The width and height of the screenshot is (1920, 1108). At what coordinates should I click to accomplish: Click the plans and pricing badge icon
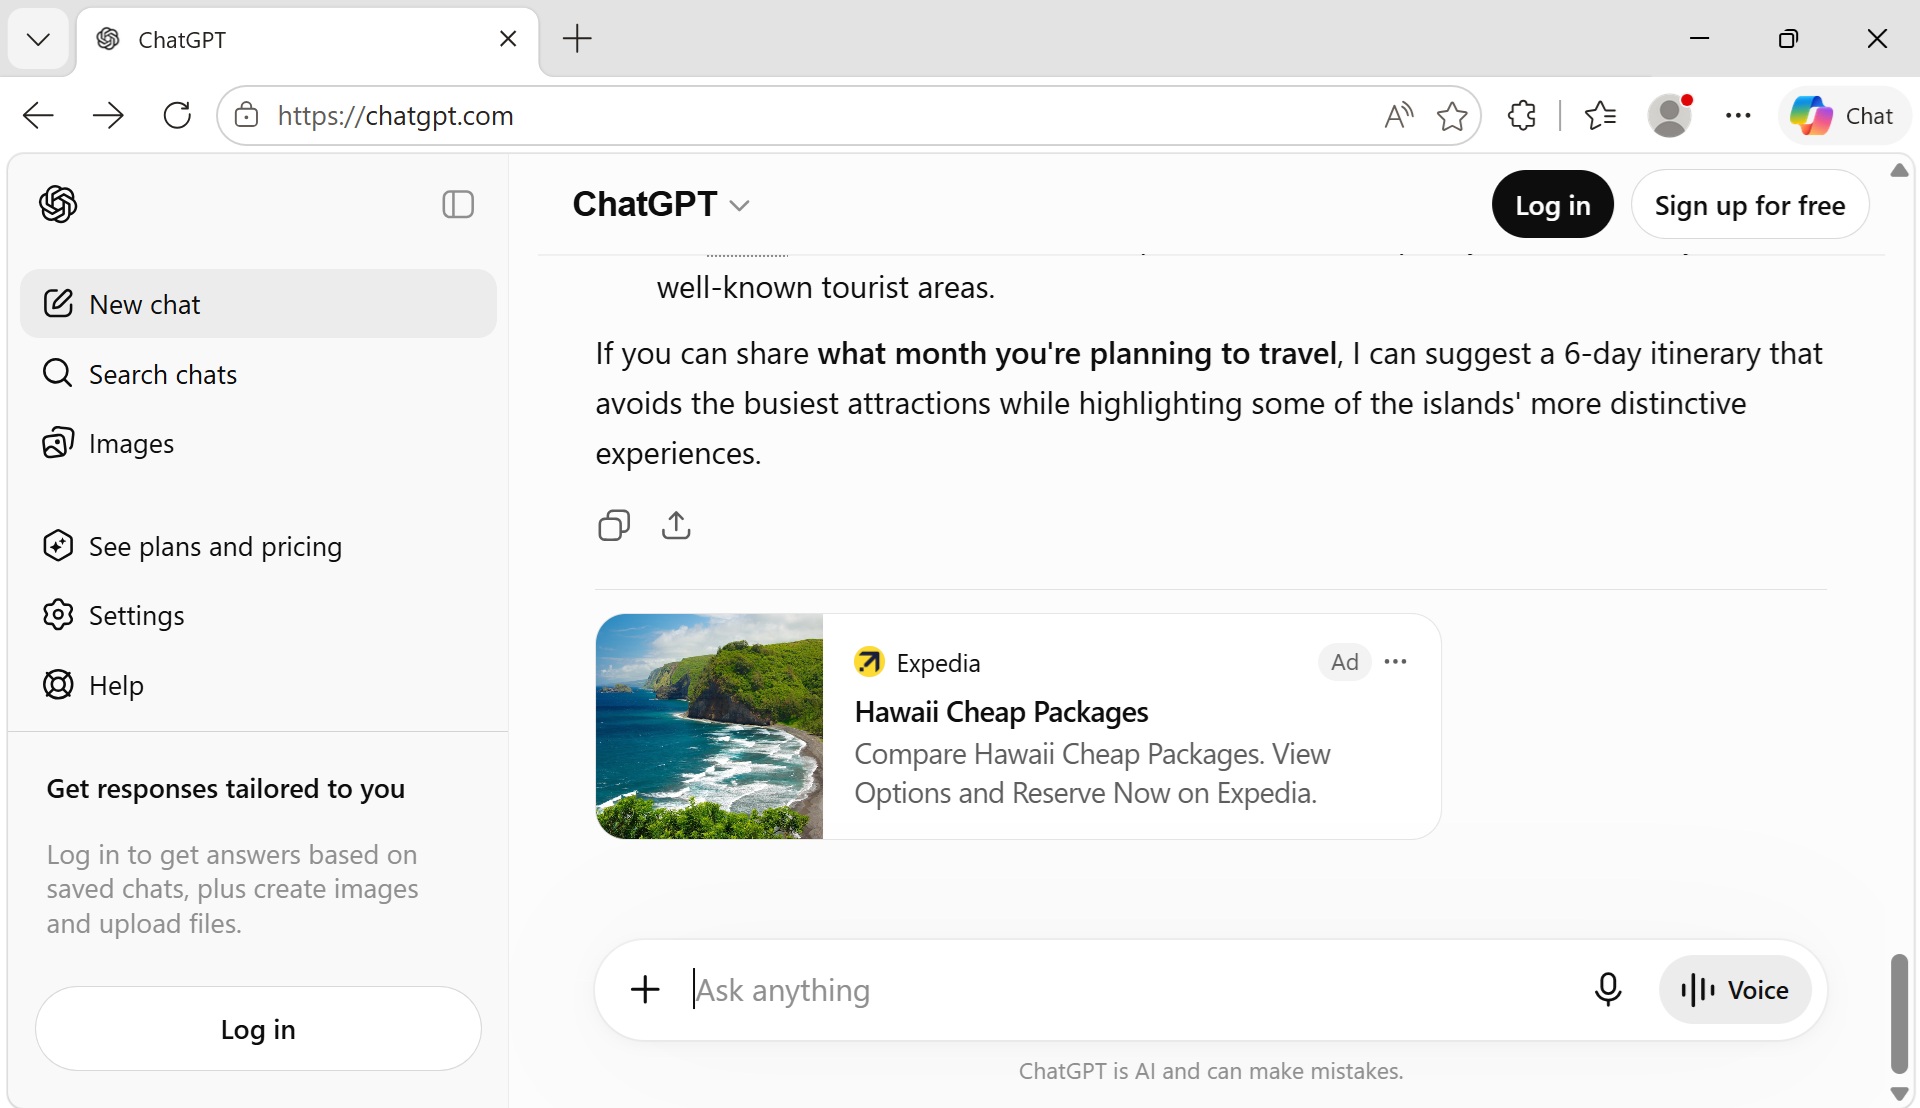[58, 545]
